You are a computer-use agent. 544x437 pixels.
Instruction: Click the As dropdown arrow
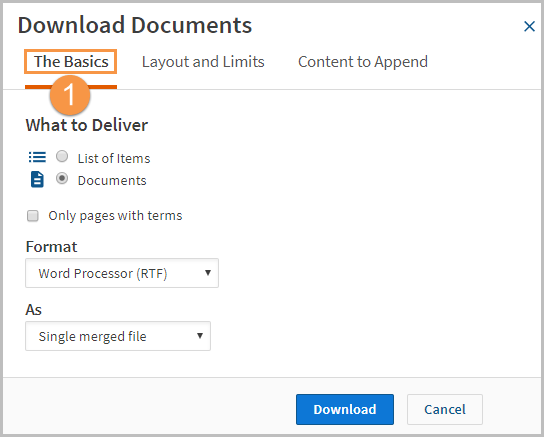pyautogui.click(x=200, y=336)
